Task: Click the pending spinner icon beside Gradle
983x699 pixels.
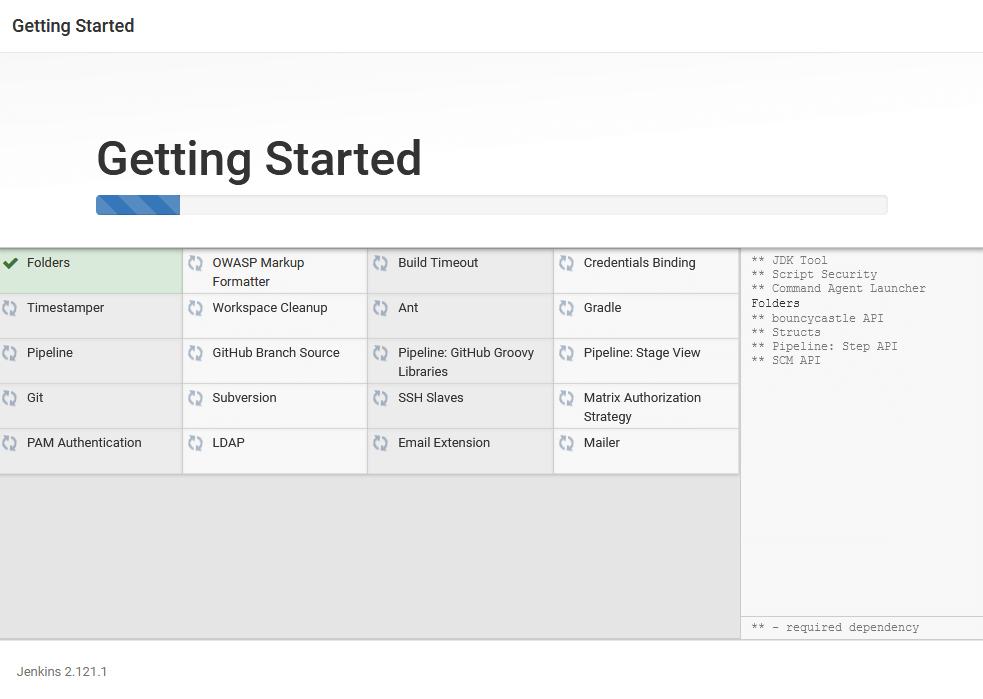Action: coord(566,308)
